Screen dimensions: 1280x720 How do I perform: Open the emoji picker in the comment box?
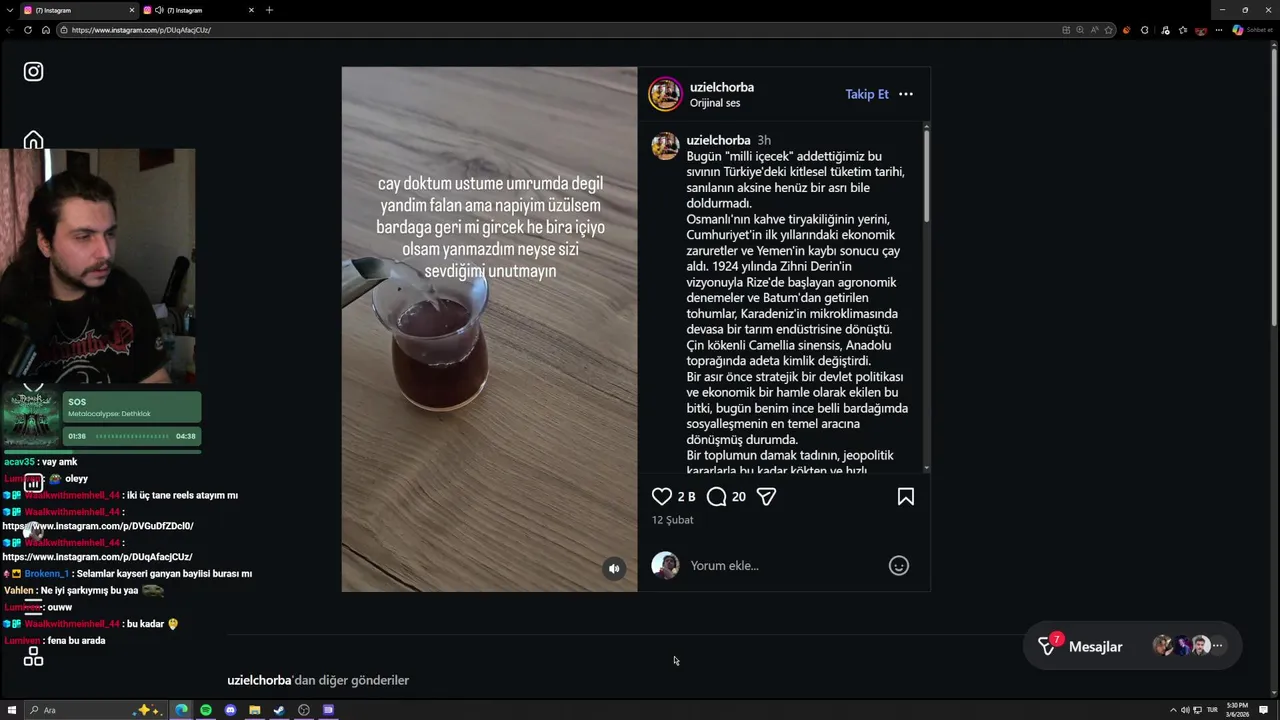click(x=899, y=566)
